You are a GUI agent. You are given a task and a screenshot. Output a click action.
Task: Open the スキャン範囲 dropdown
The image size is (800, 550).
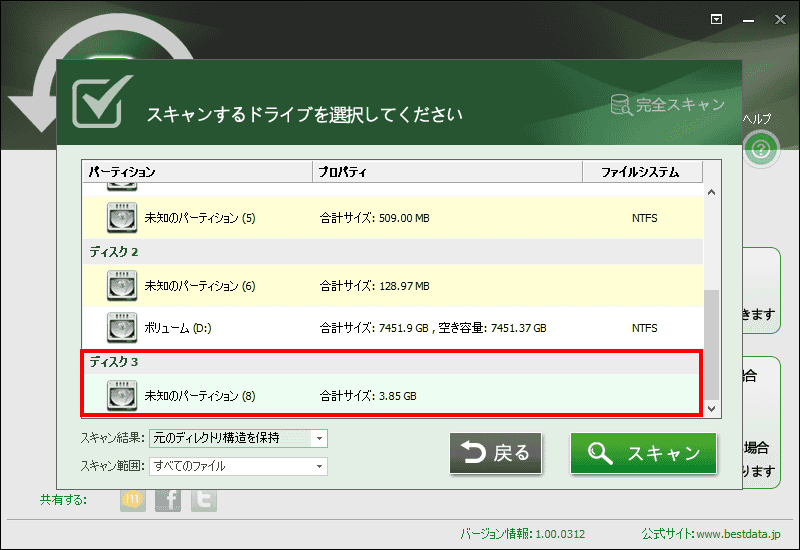[x=238, y=466]
